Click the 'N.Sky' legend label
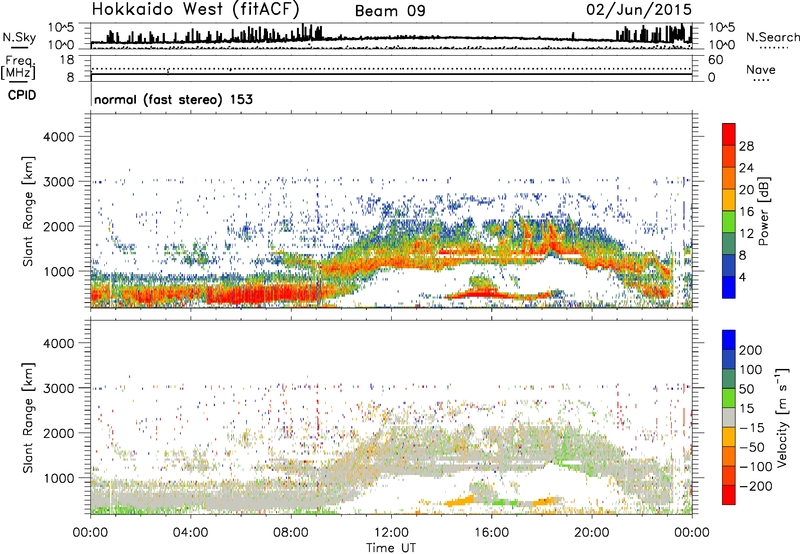Image resolution: width=800 pixels, height=554 pixels. click(19, 37)
